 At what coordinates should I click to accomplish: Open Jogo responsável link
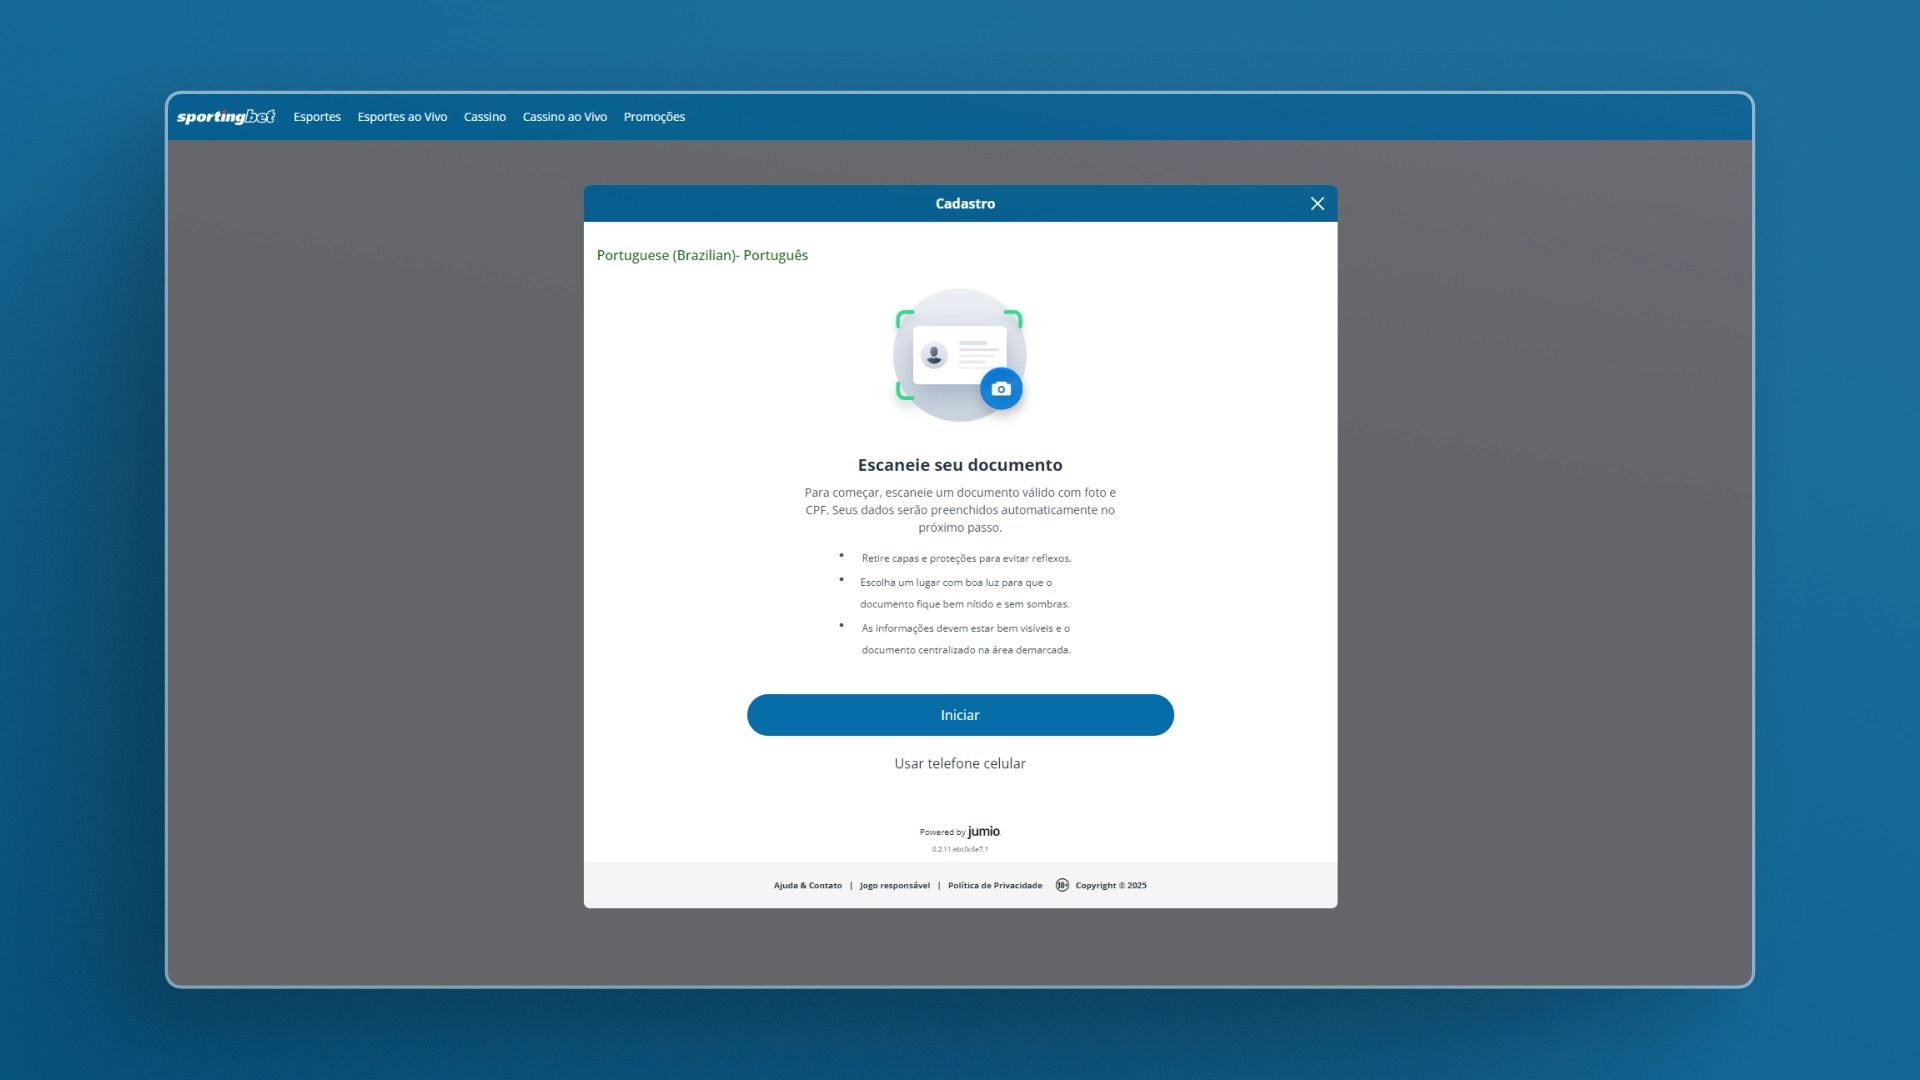(895, 886)
